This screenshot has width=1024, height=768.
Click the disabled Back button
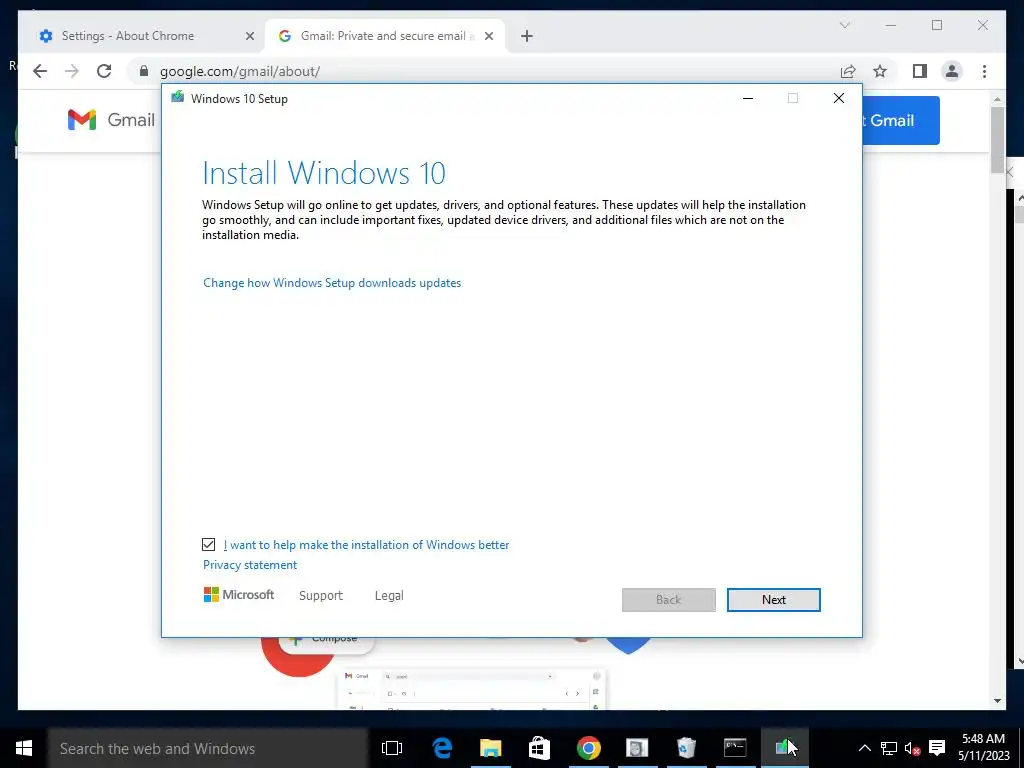[668, 600]
